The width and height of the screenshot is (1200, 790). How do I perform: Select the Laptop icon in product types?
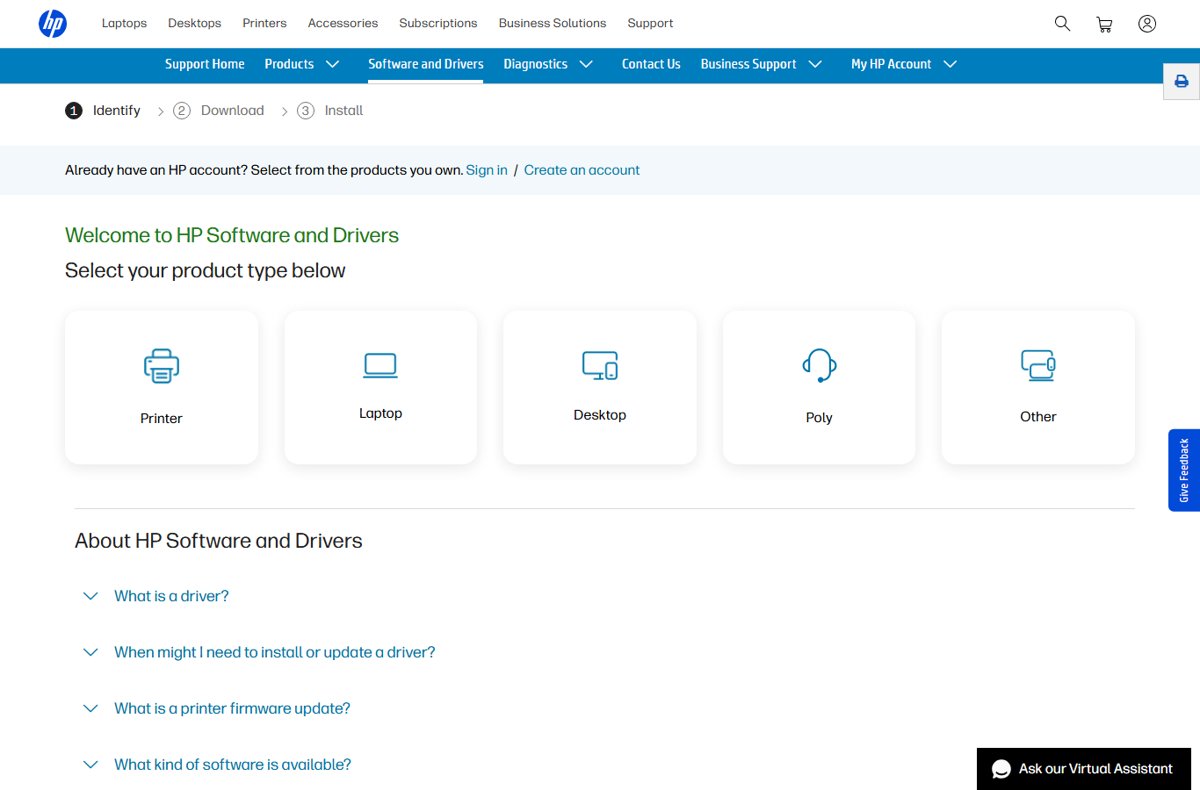380,366
